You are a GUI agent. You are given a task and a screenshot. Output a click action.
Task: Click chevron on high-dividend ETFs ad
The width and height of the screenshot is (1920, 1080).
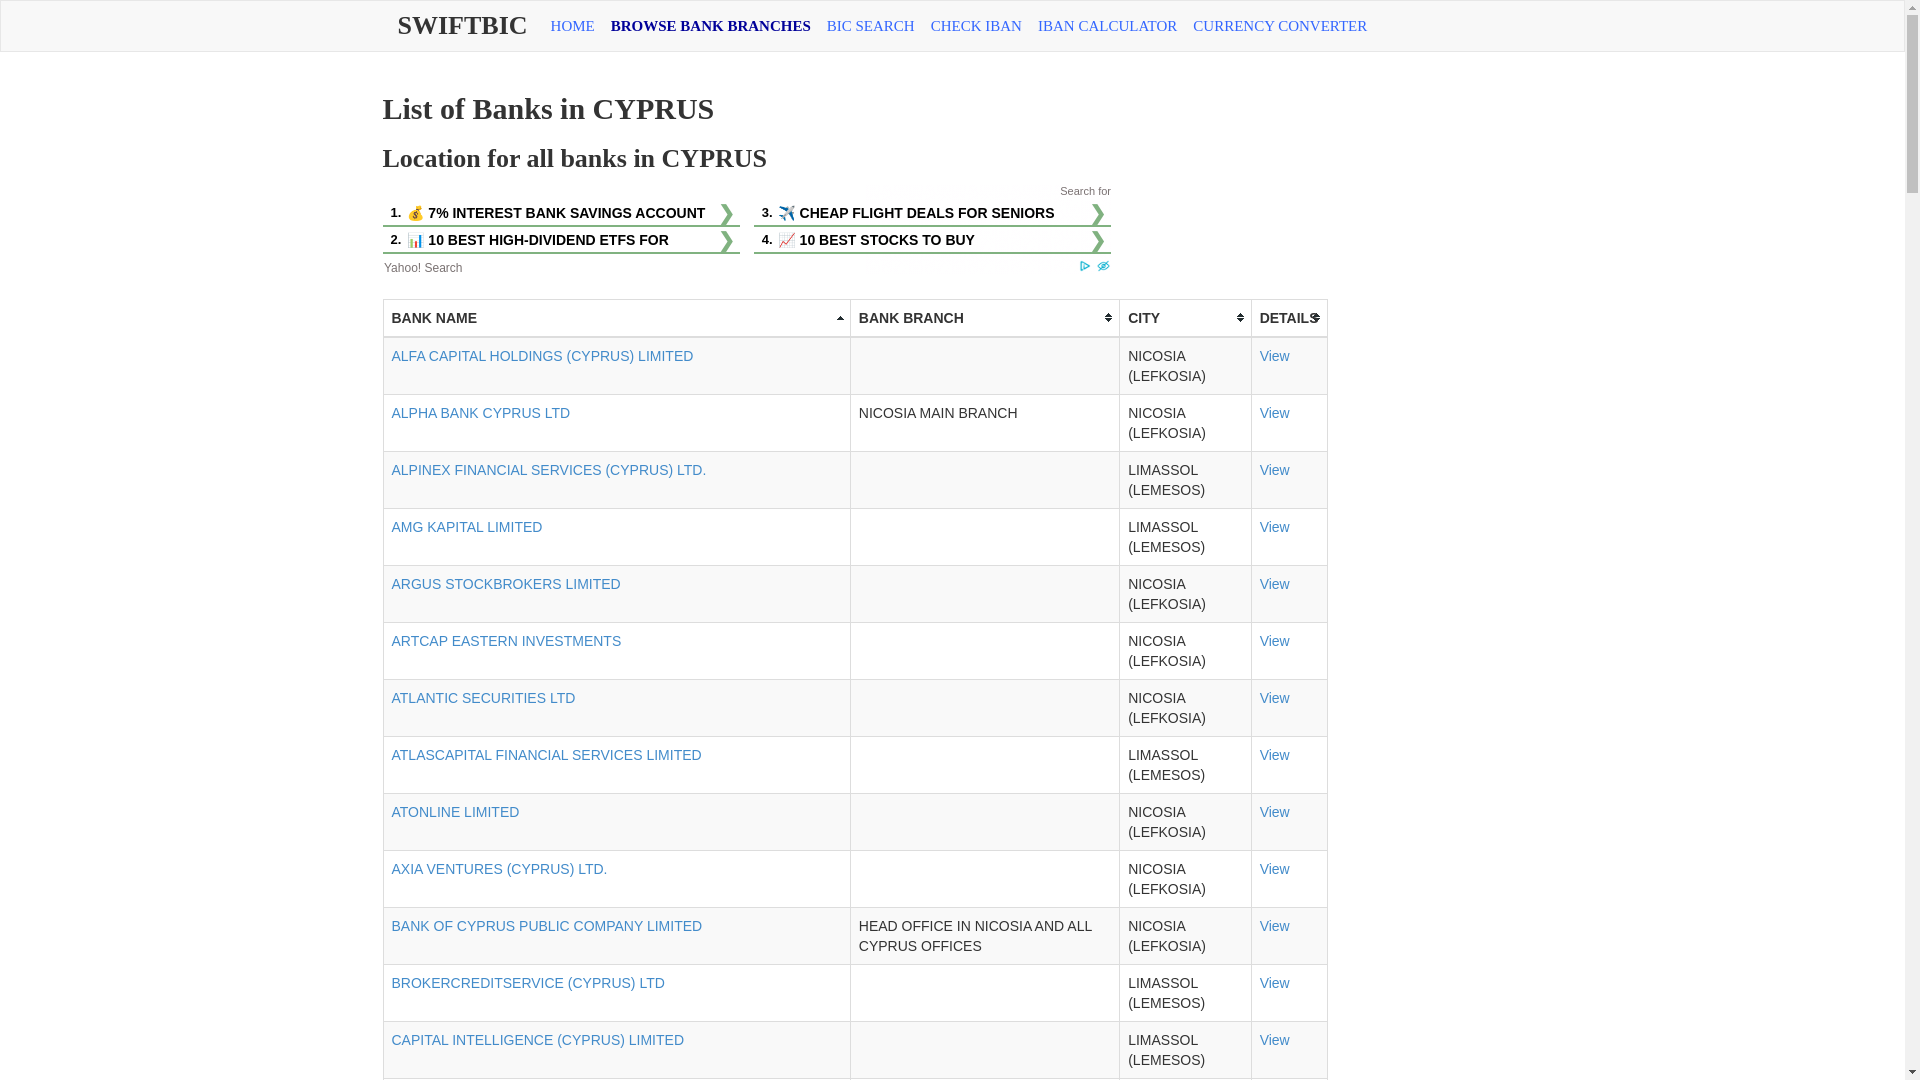(x=727, y=241)
